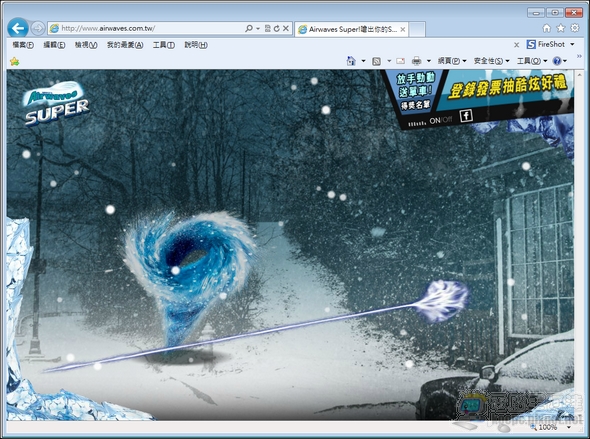Expand the 安全性(S) dropdown menu
Screen dimensions: 590x439
pyautogui.click(x=491, y=61)
